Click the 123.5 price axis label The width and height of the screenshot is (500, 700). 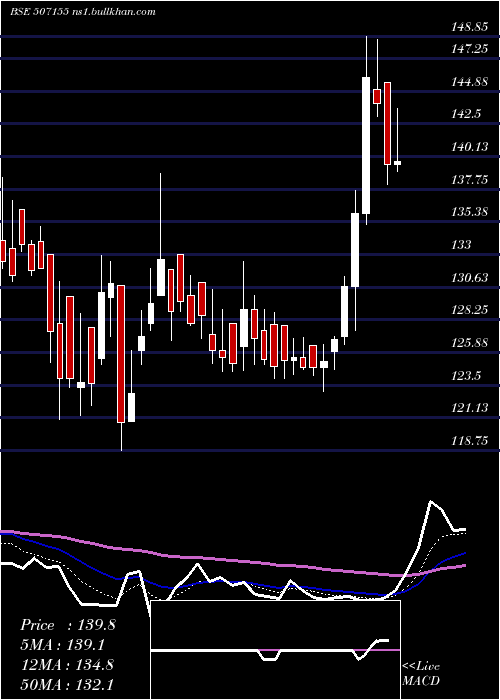pyautogui.click(x=466, y=375)
